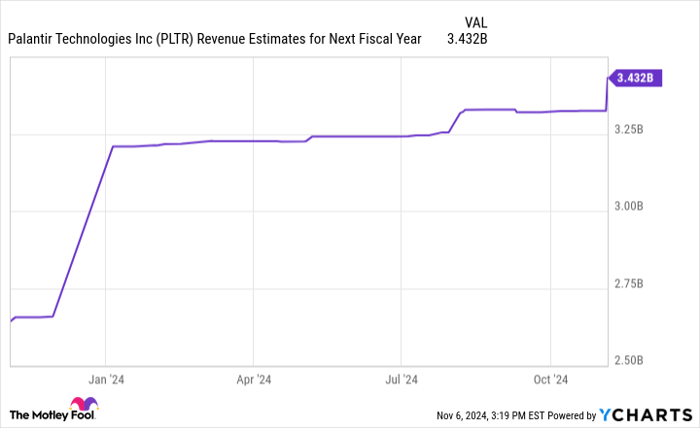Click the 3.00B y-axis label
Screen dimensions: 700x428
[632, 207]
